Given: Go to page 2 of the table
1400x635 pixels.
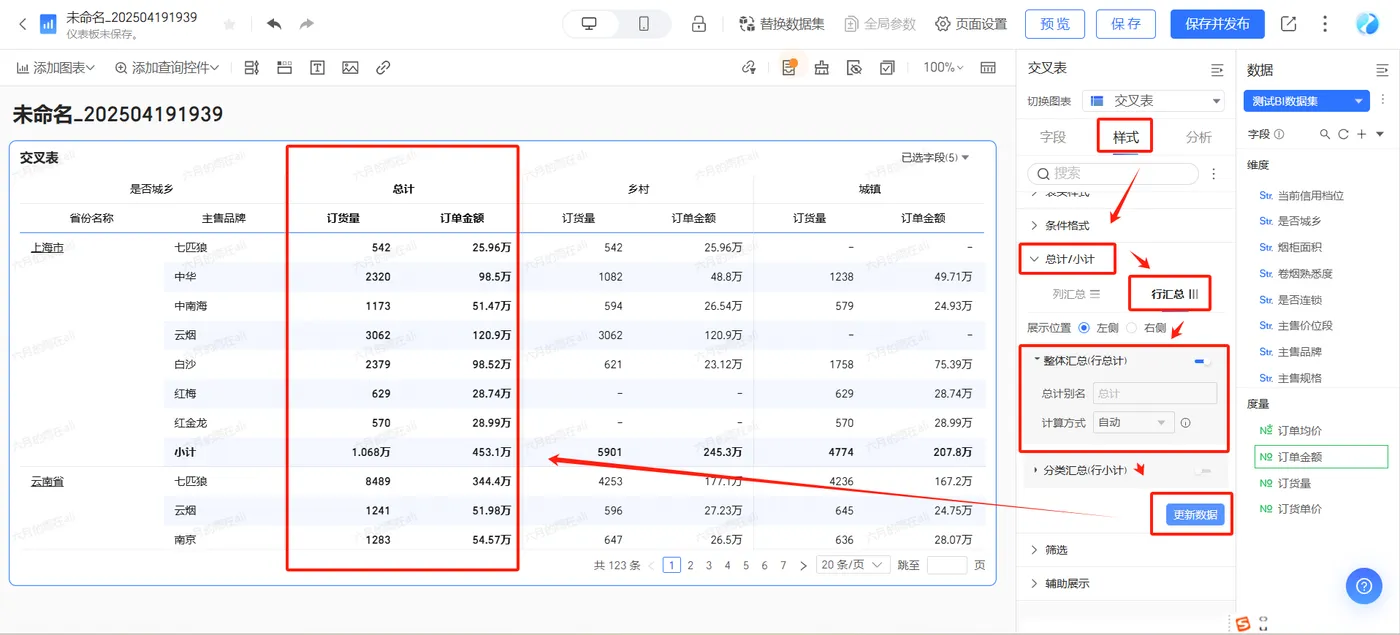Looking at the screenshot, I should point(690,565).
